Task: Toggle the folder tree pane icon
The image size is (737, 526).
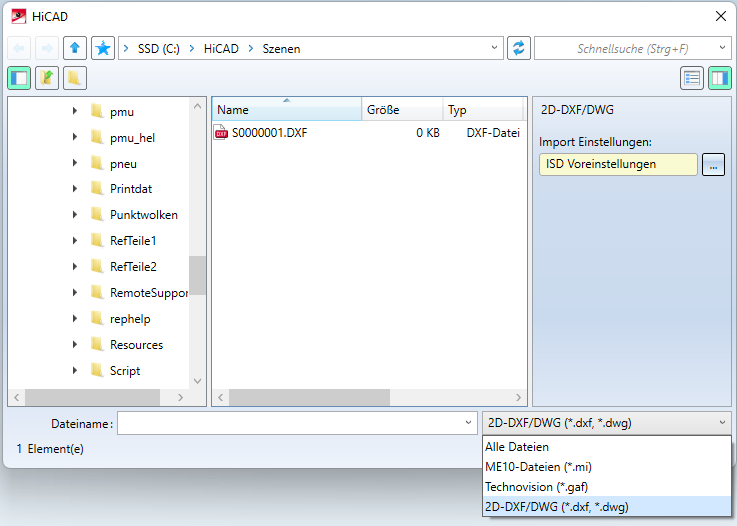Action: point(19,78)
